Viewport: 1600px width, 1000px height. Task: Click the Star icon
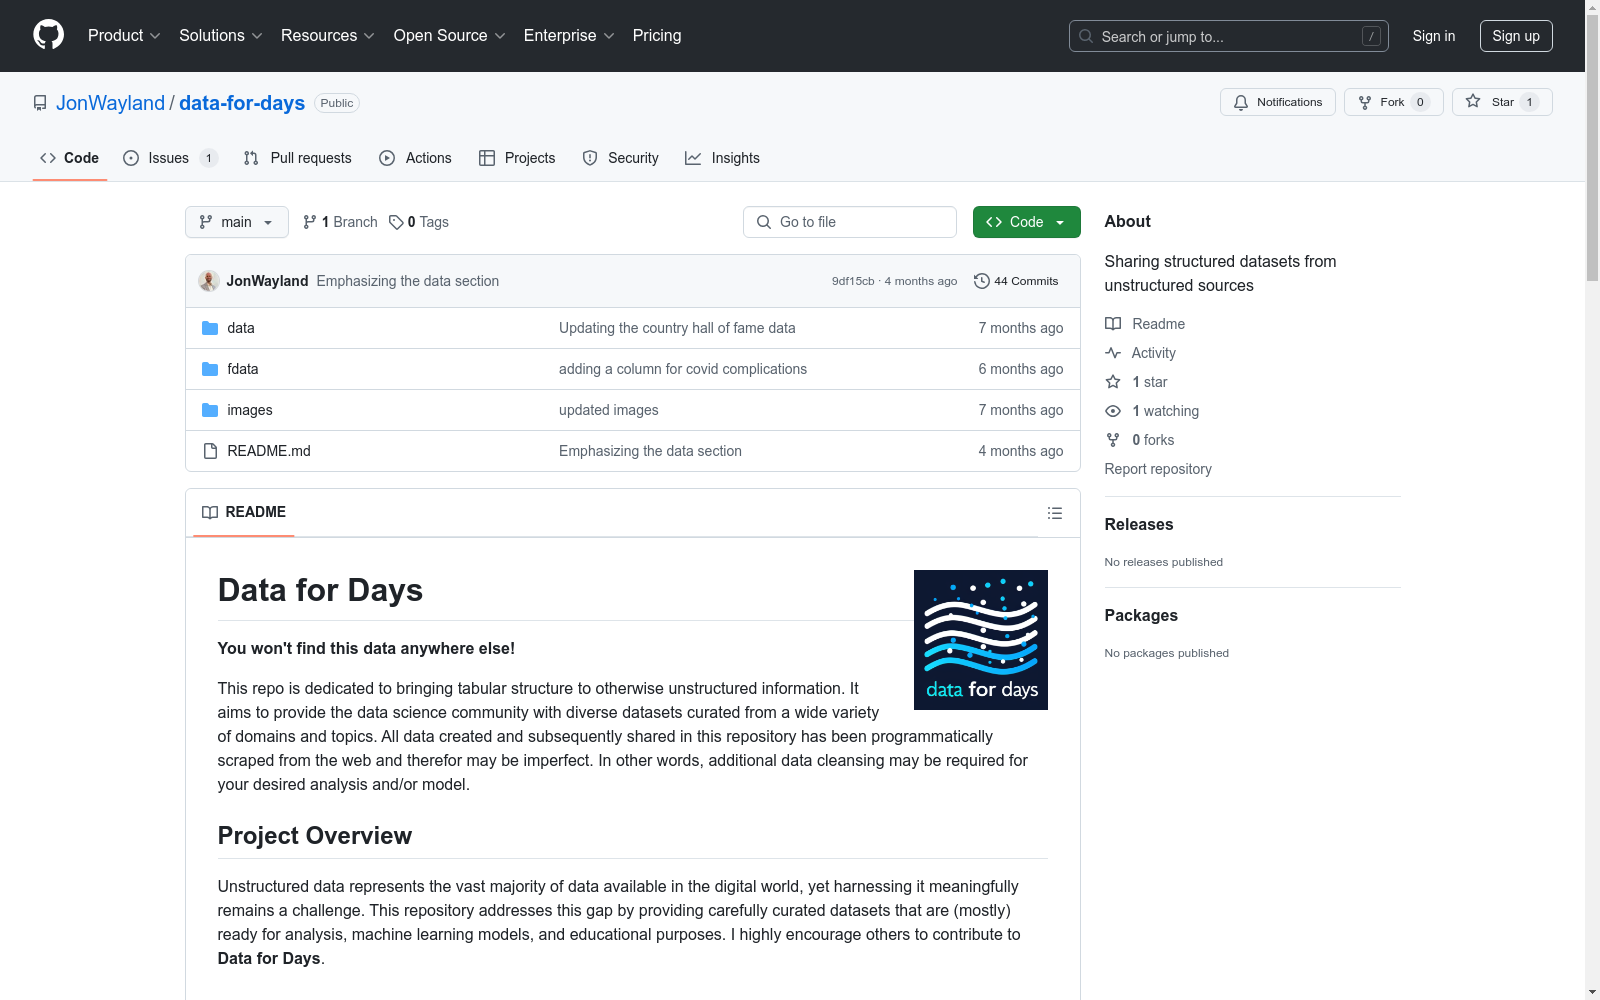[x=1473, y=101]
